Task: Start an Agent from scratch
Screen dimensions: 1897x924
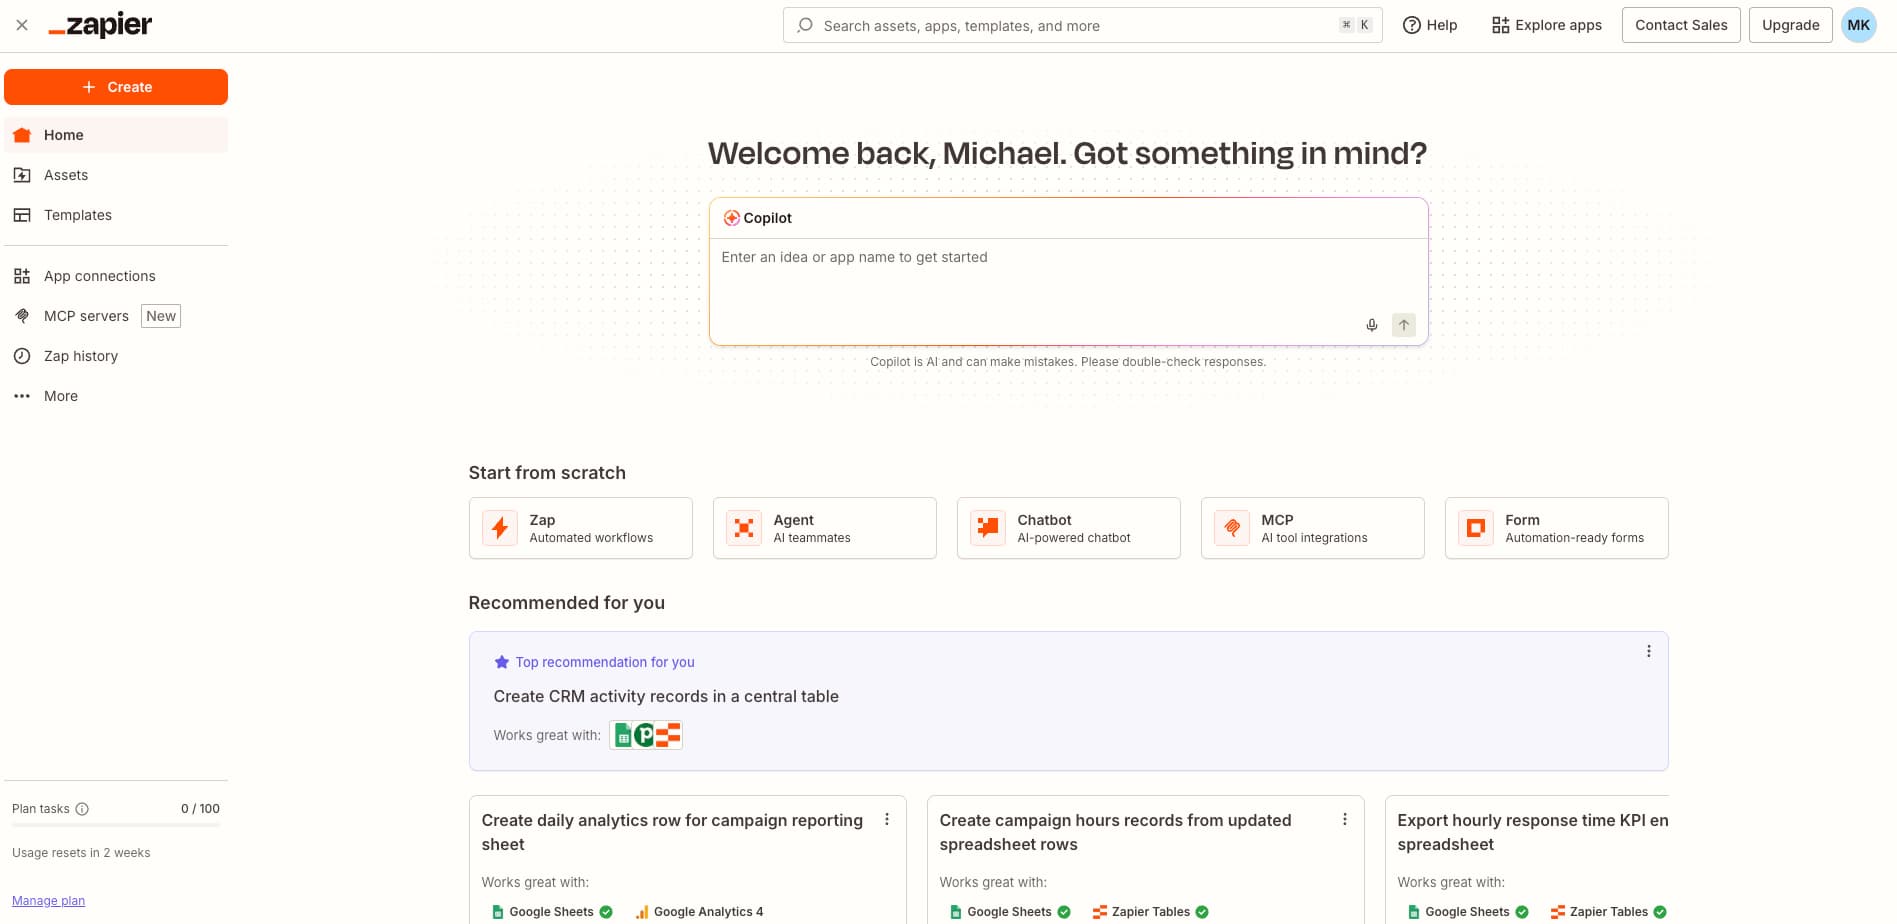Action: click(x=824, y=528)
